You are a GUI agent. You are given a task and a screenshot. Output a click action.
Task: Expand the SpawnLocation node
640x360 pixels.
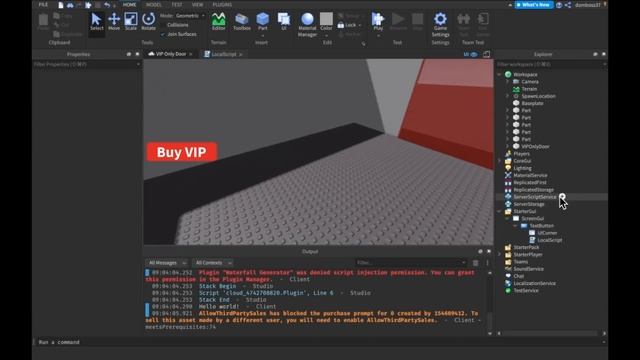[507, 96]
